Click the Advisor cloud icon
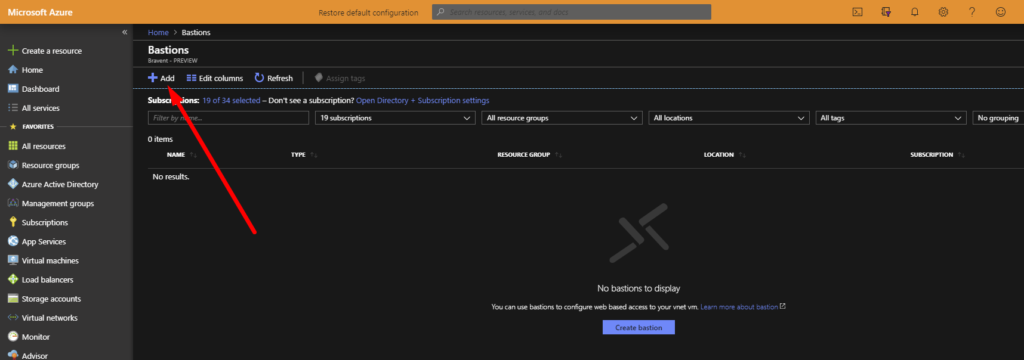 pyautogui.click(x=12, y=355)
